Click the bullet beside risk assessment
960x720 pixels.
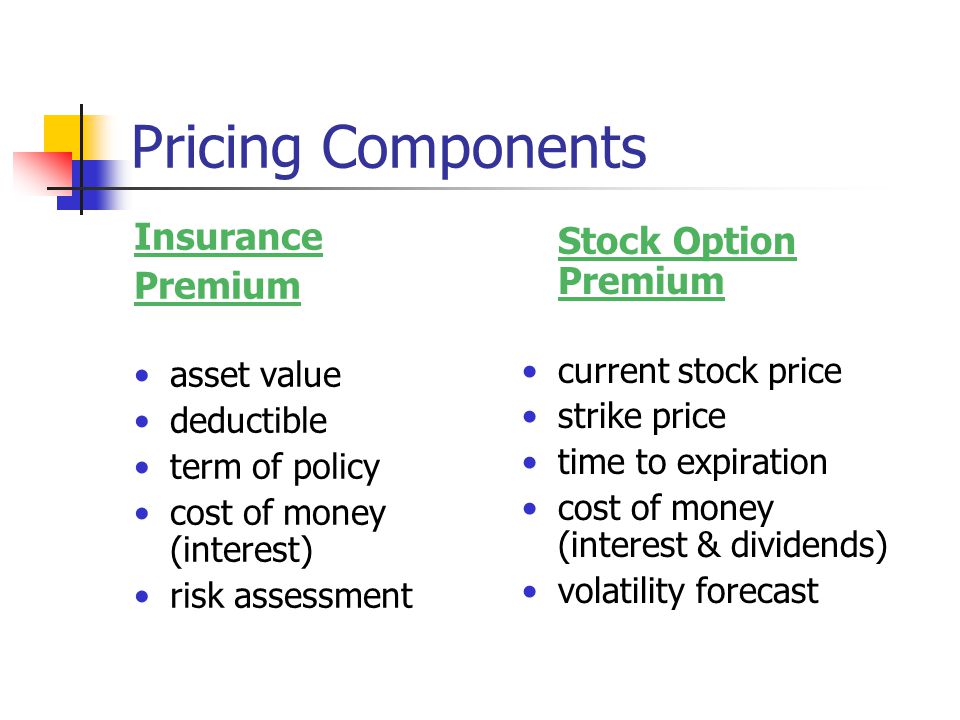coord(142,596)
